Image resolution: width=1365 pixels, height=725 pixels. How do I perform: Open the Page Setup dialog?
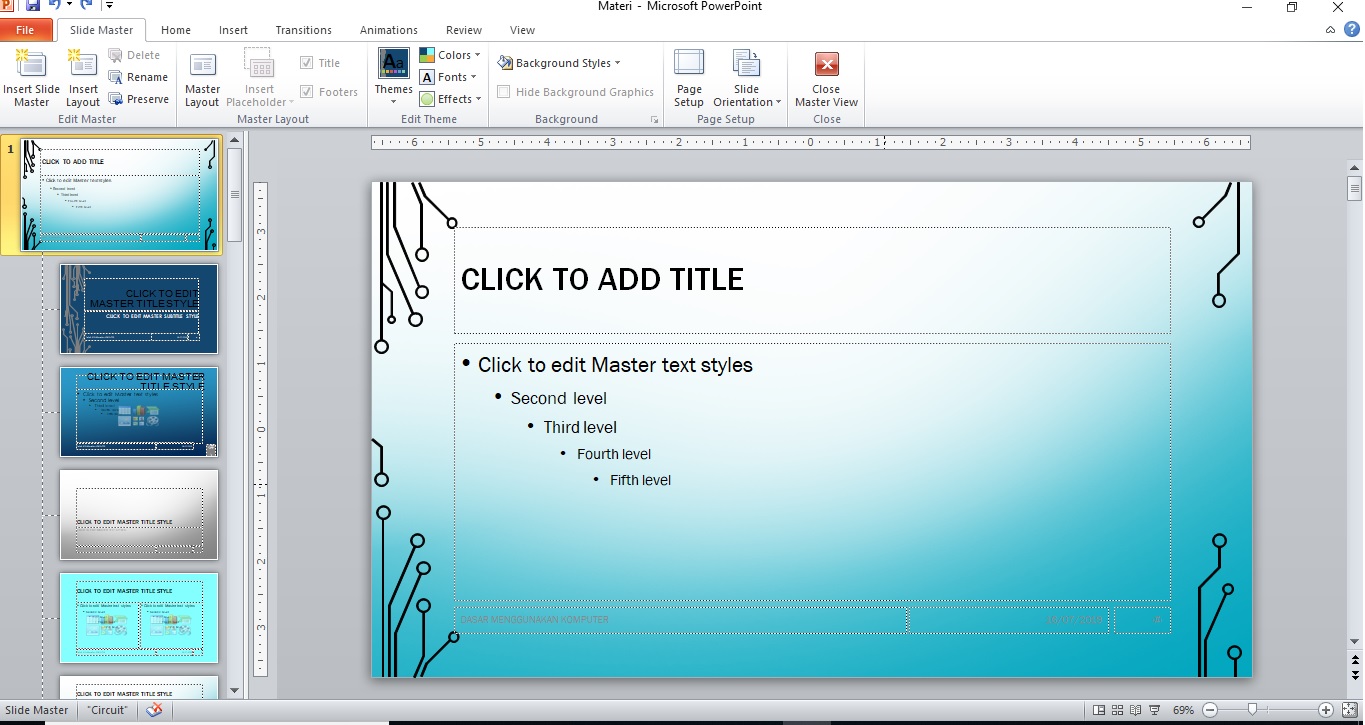[x=689, y=78]
